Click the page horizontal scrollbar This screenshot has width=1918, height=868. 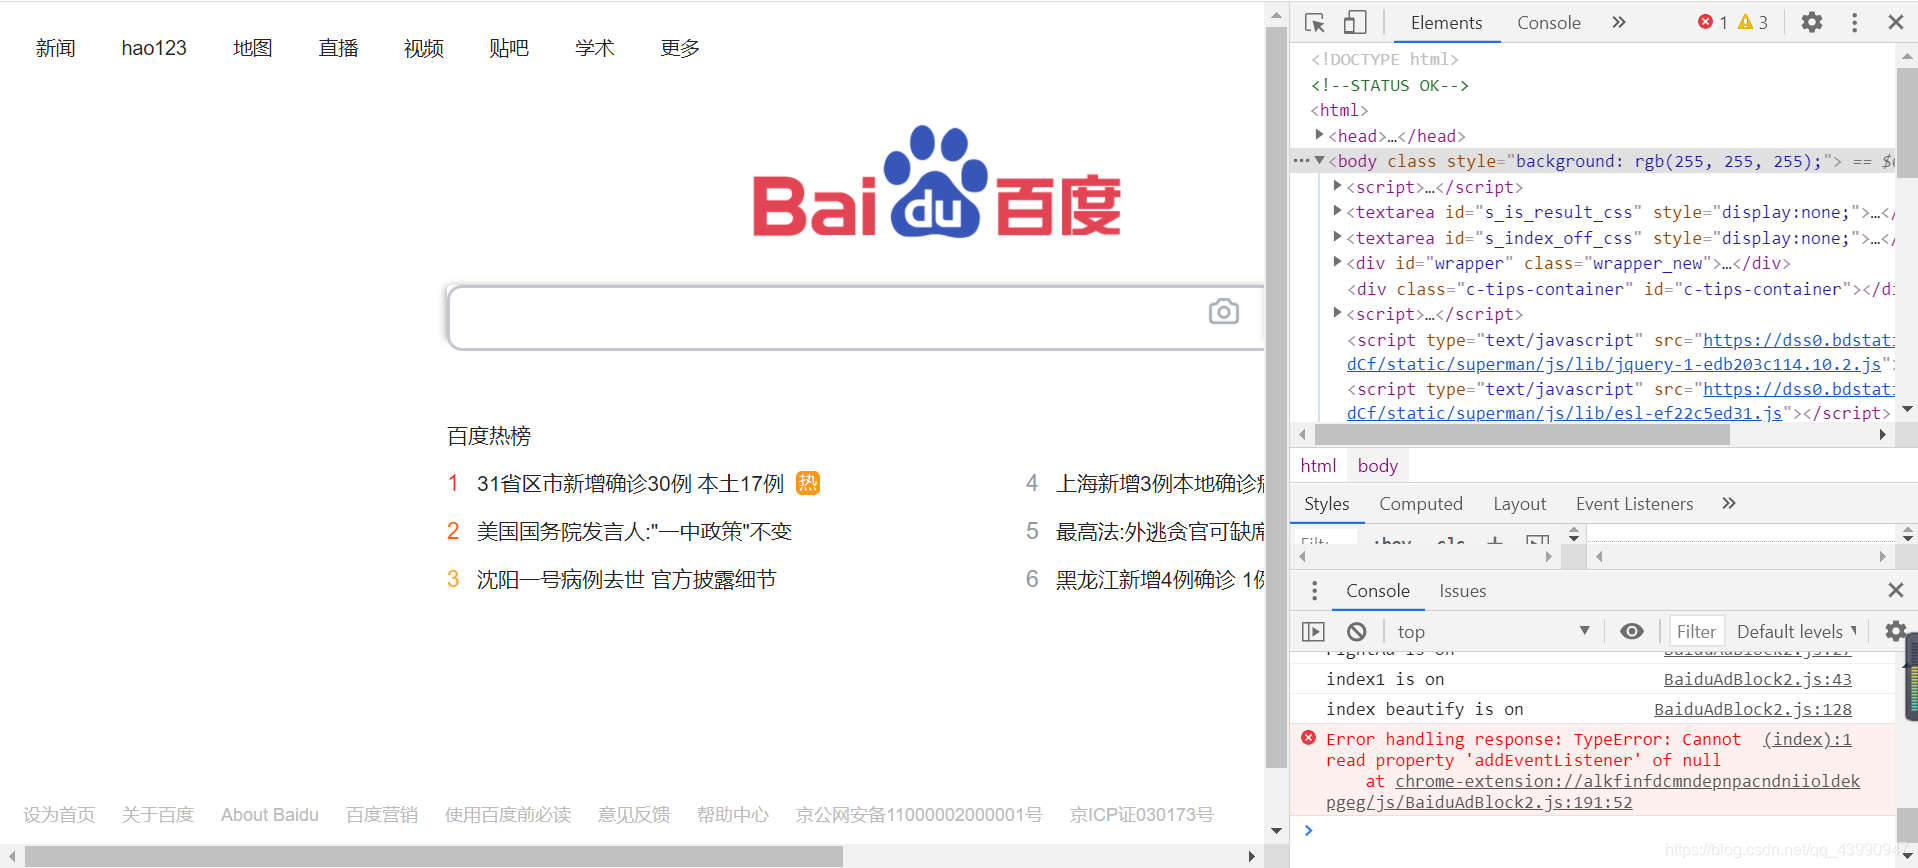pyautogui.click(x=433, y=856)
